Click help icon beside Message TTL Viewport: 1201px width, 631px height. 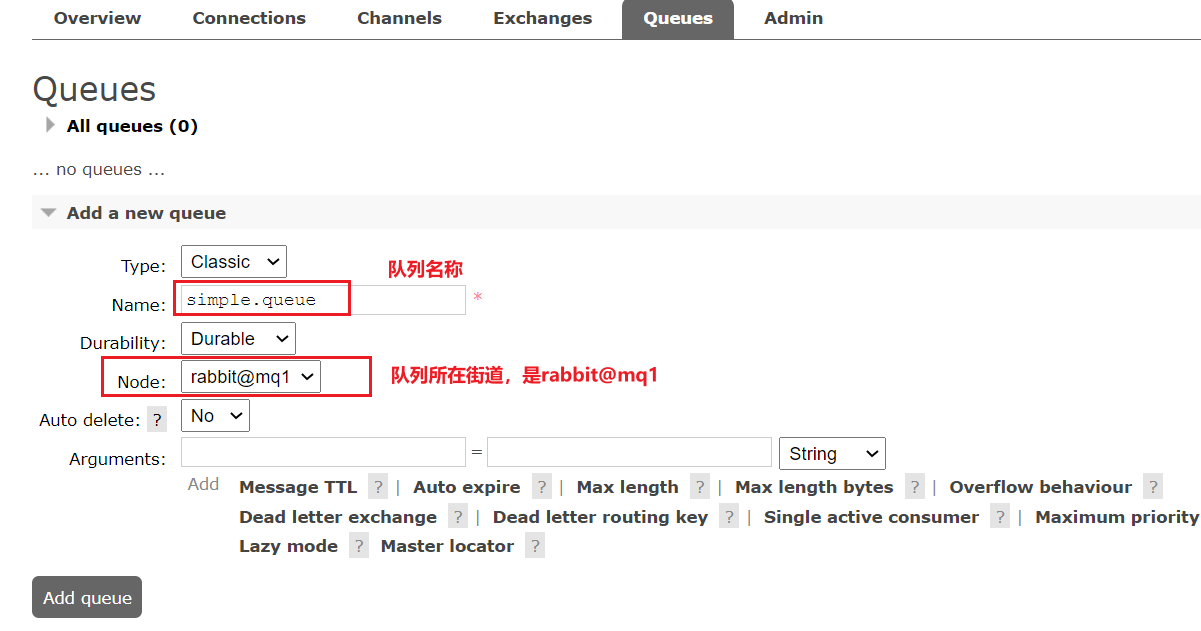[377, 487]
